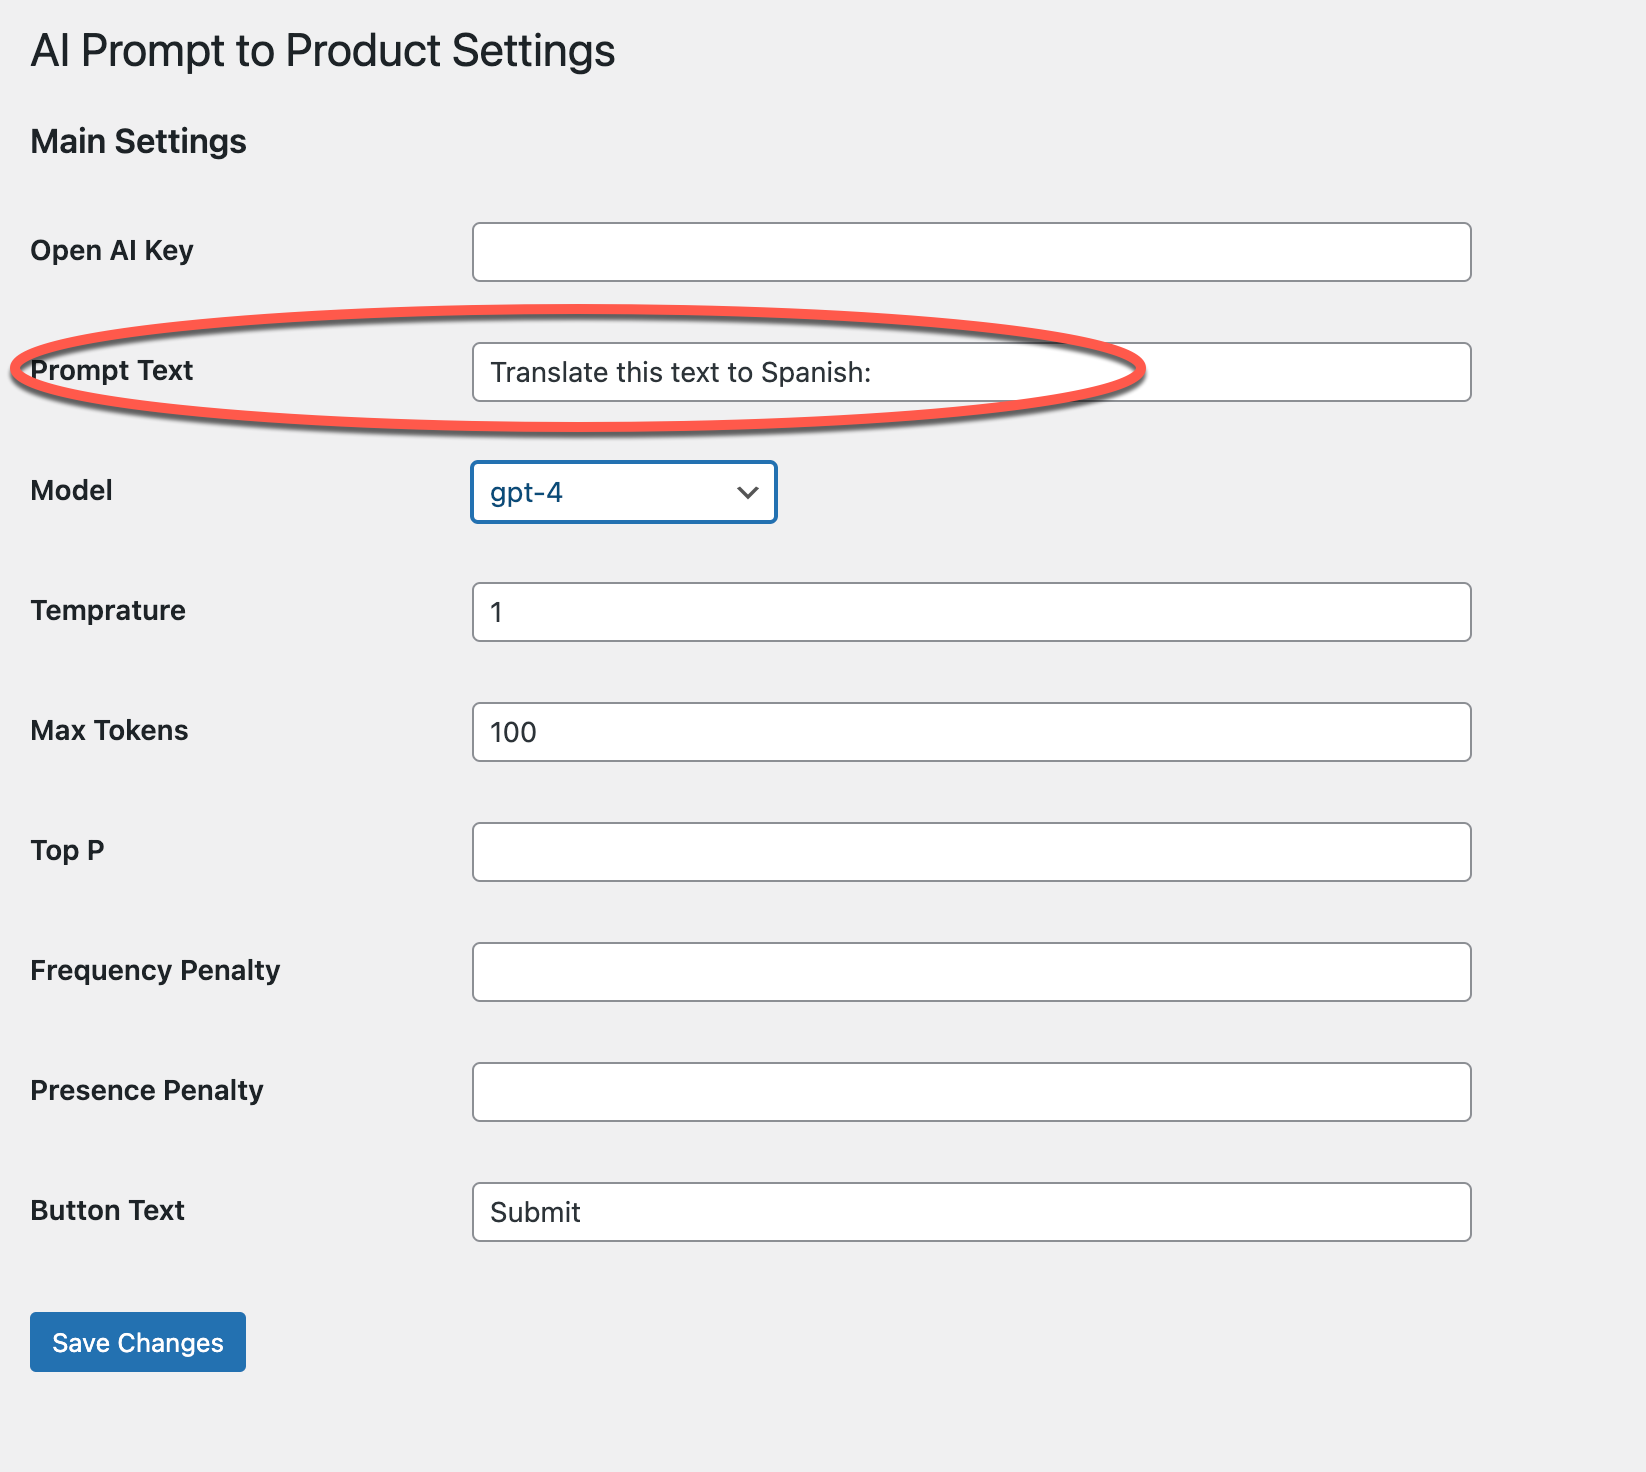Click the Button Text field containing Submit

point(970,1212)
